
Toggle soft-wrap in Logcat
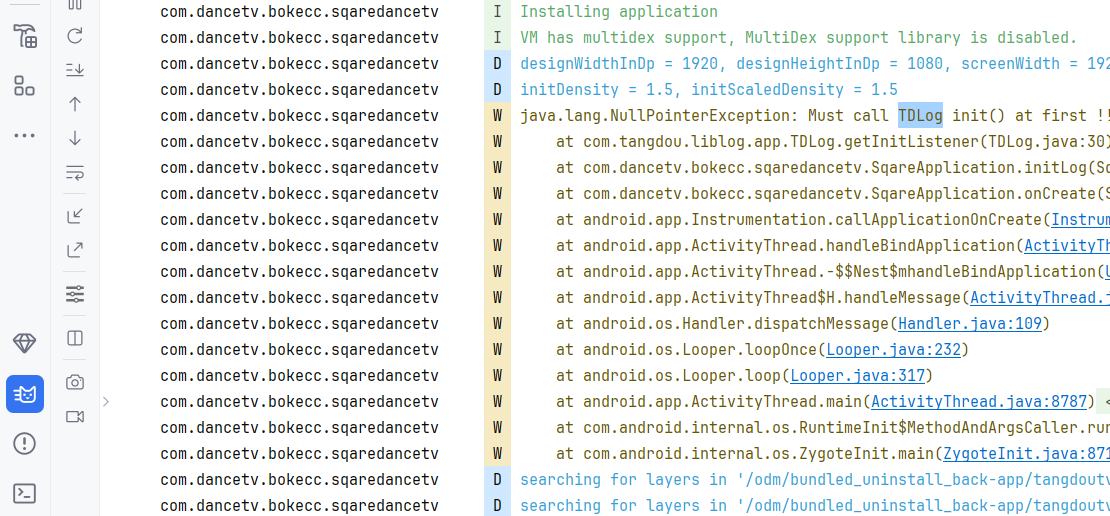75,172
